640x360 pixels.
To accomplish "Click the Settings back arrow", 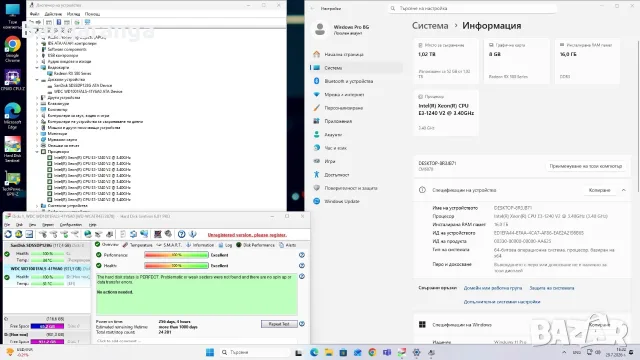I will coord(312,8).
